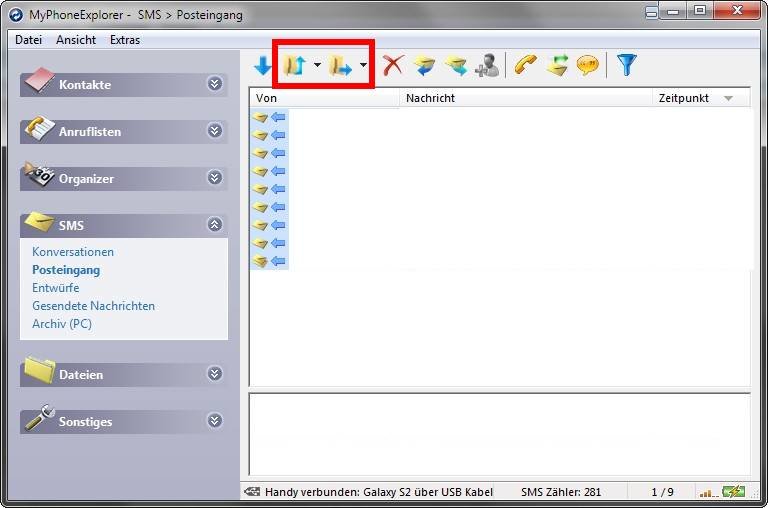Delete message with the red X icon
The height and width of the screenshot is (508, 768).
[393, 65]
